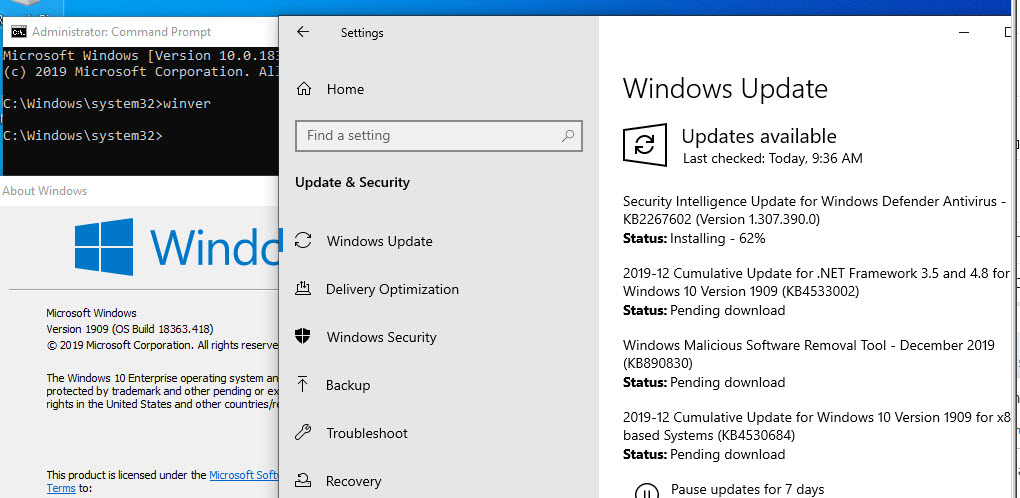Click the Troubleshoot wrench icon
The image size is (1020, 498).
pyautogui.click(x=303, y=432)
